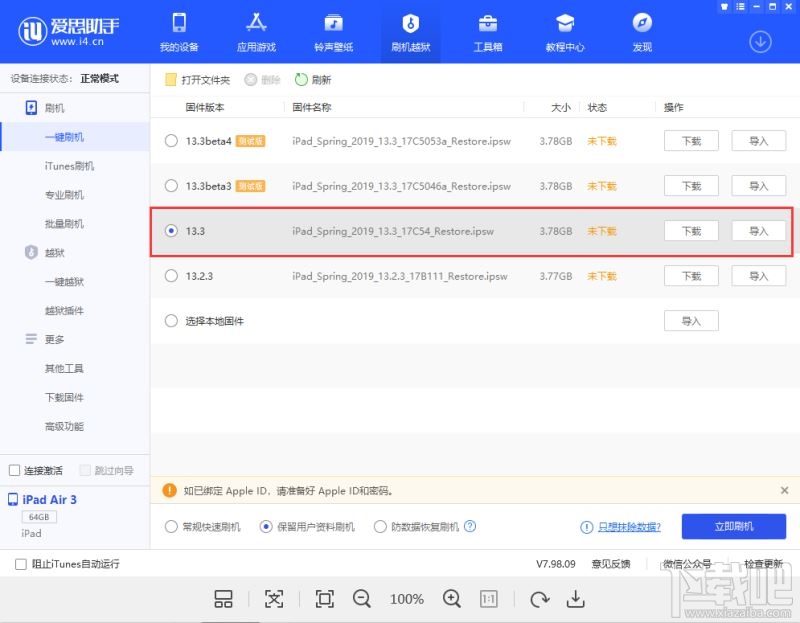
Task: Open the 只想抹除数据? link
Action: pyautogui.click(x=629, y=527)
